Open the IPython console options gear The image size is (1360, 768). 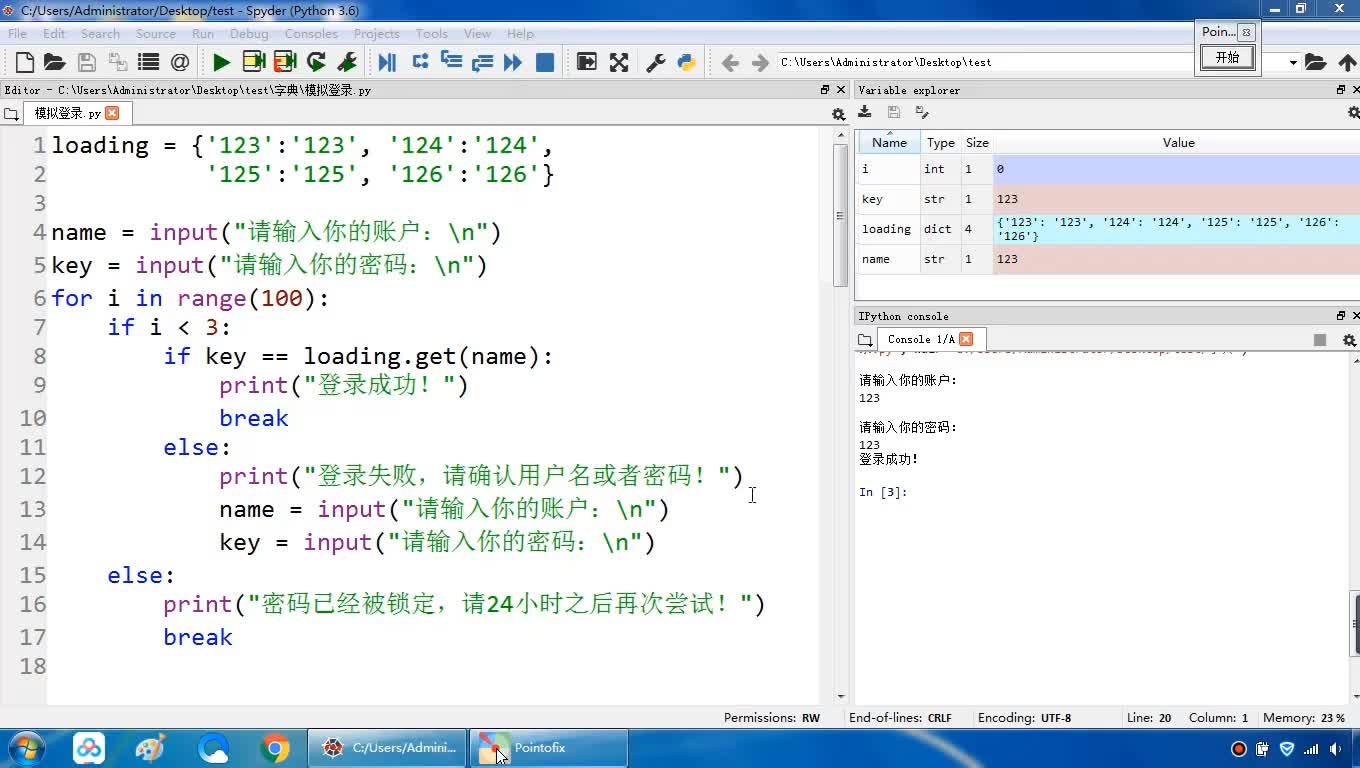click(1349, 340)
